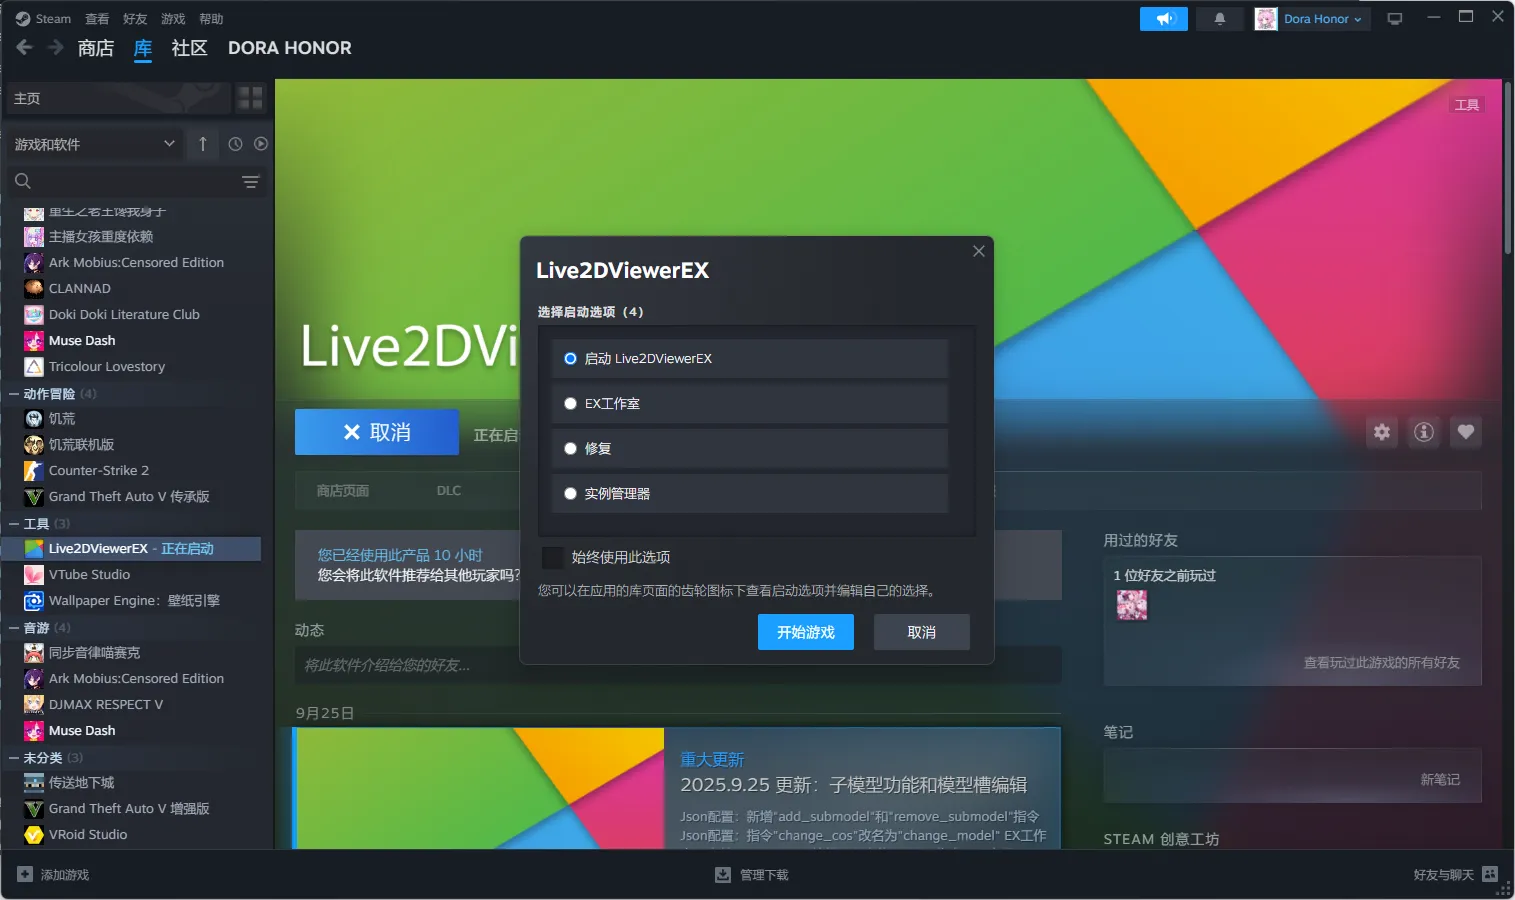Click the sidebar filter options icon
This screenshot has width=1515, height=900.
[250, 182]
